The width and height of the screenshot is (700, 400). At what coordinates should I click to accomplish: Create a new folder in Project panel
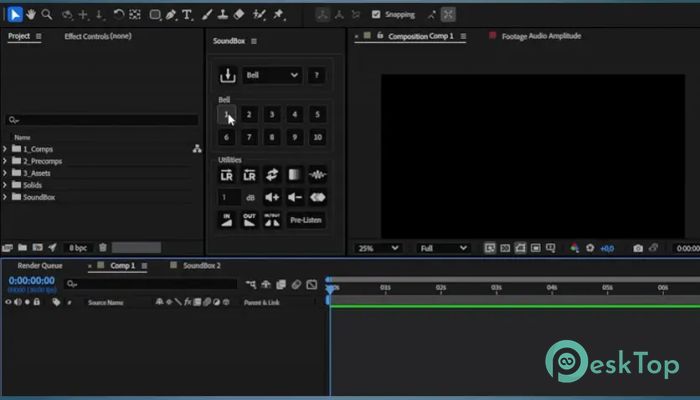click(x=22, y=247)
